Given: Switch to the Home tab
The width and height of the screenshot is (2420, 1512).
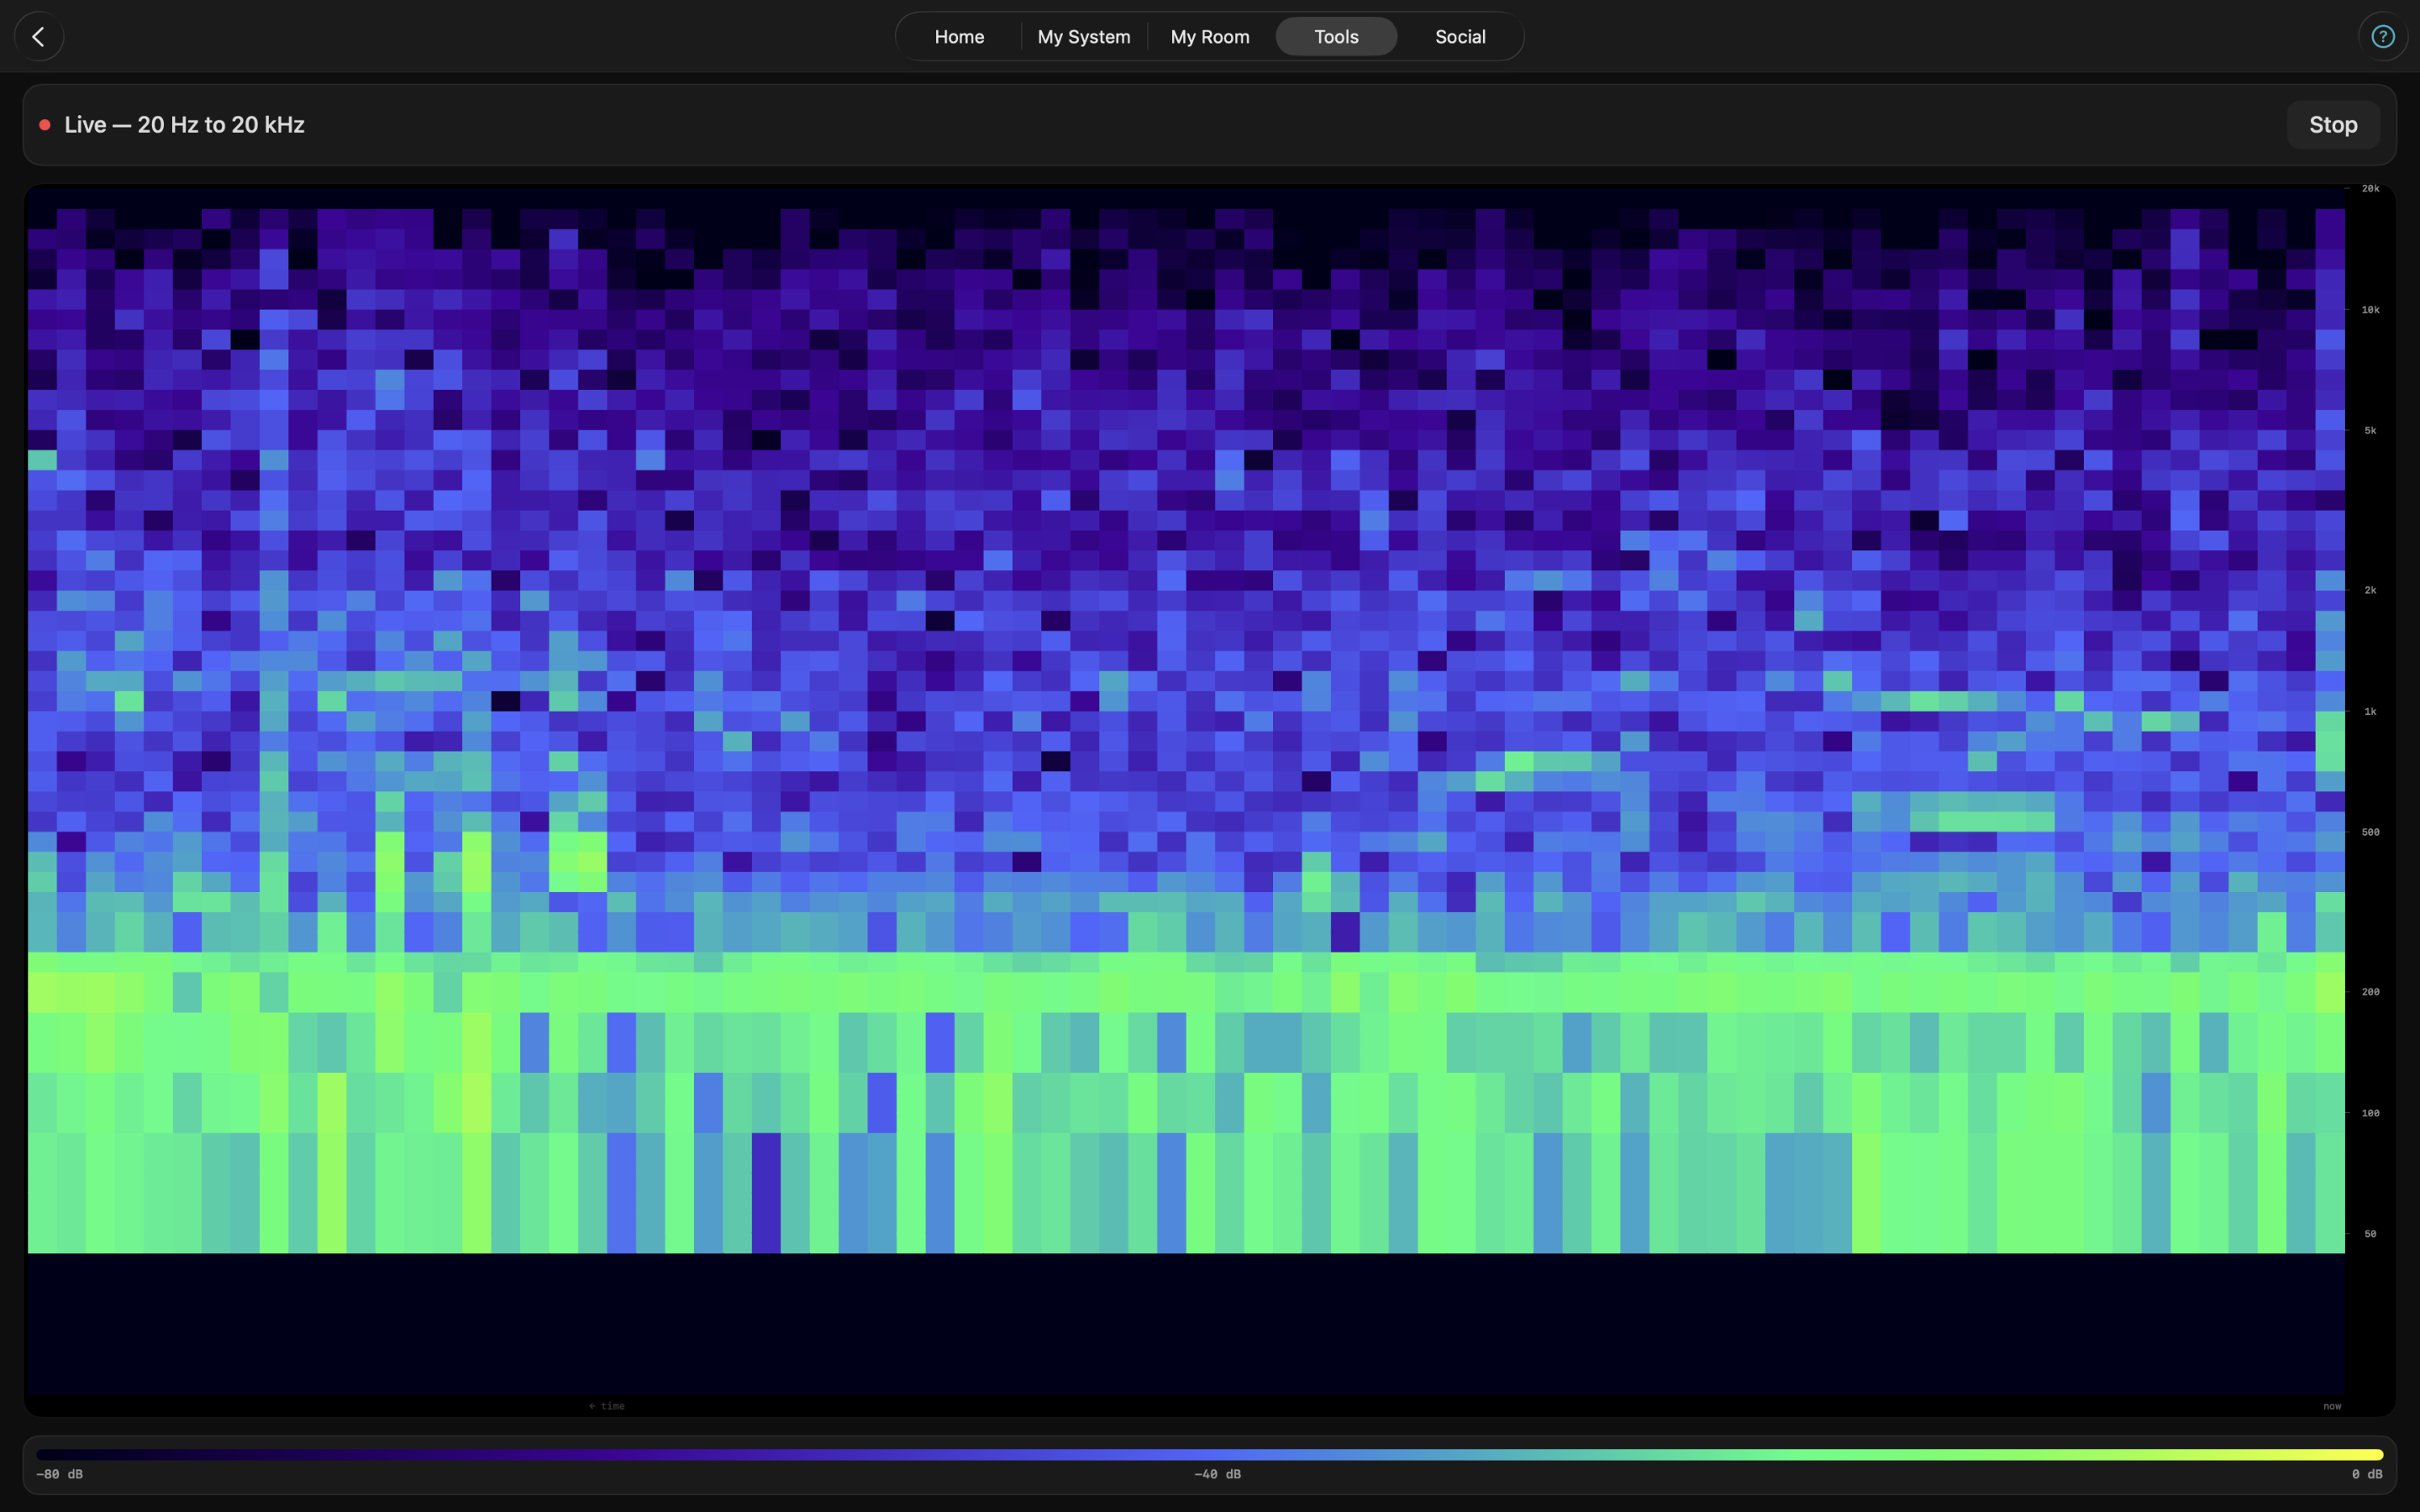Looking at the screenshot, I should [959, 37].
